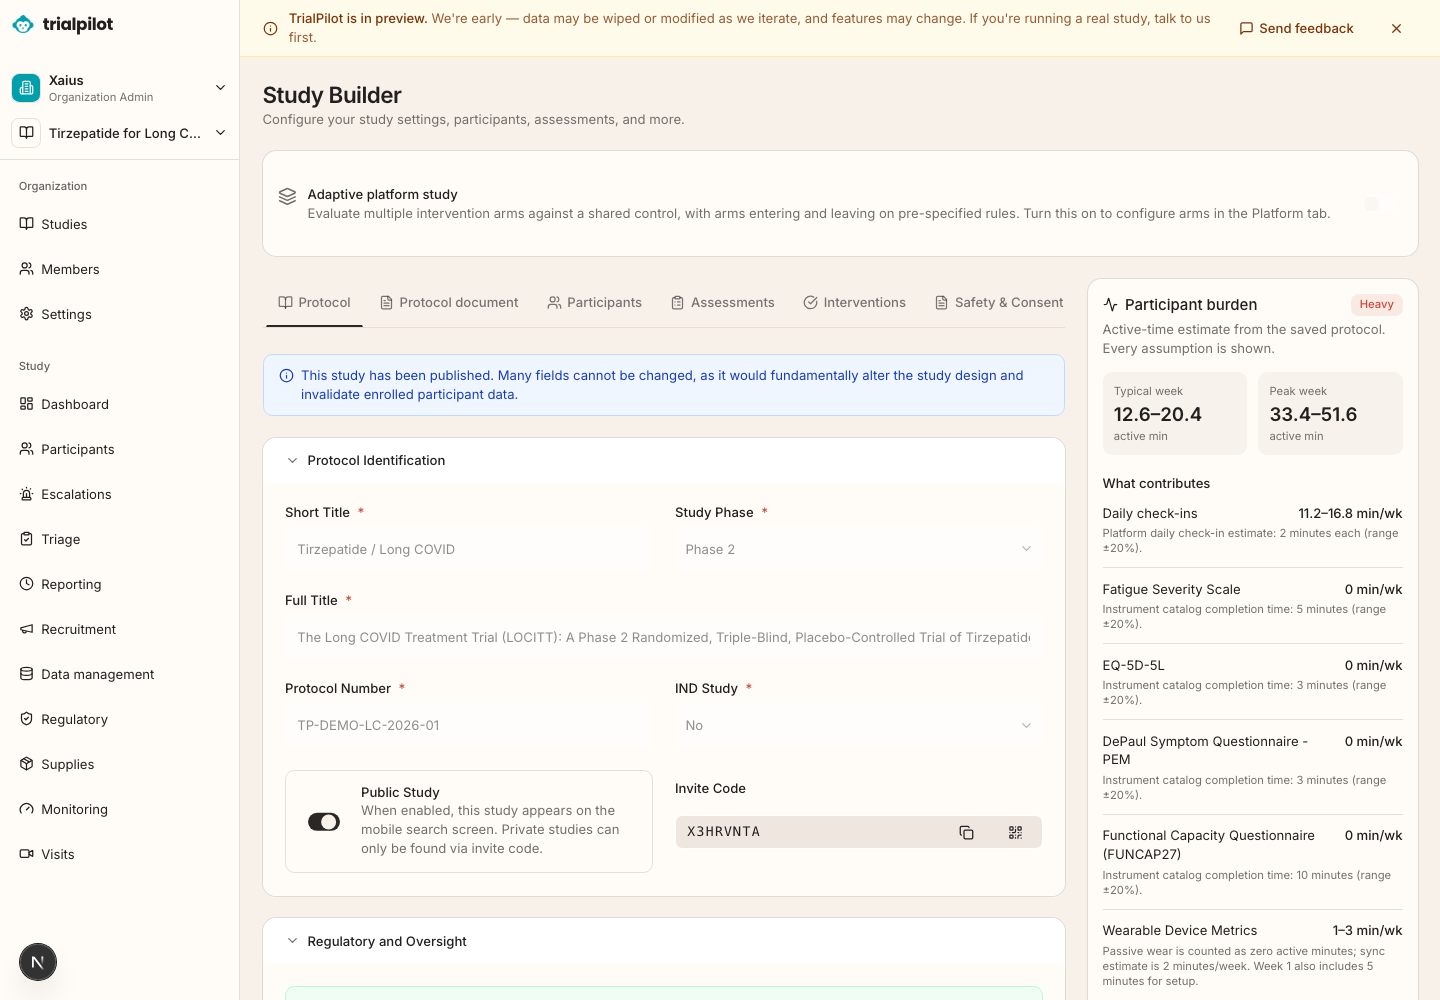
Task: Open Studies in the sidebar
Action: [x=120, y=224]
